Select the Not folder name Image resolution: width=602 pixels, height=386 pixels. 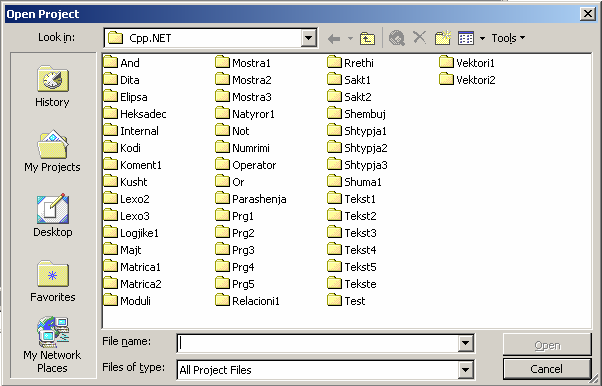(x=241, y=131)
